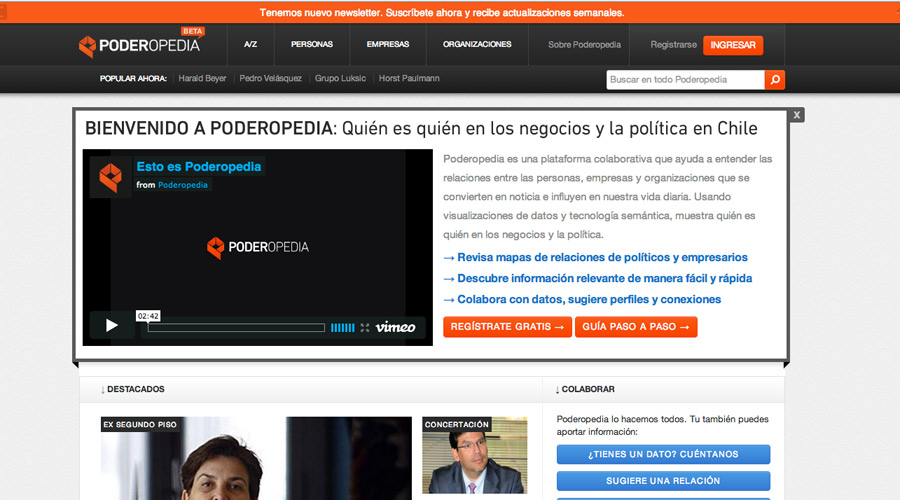Play the Esto es Poderopedia video

[112, 325]
